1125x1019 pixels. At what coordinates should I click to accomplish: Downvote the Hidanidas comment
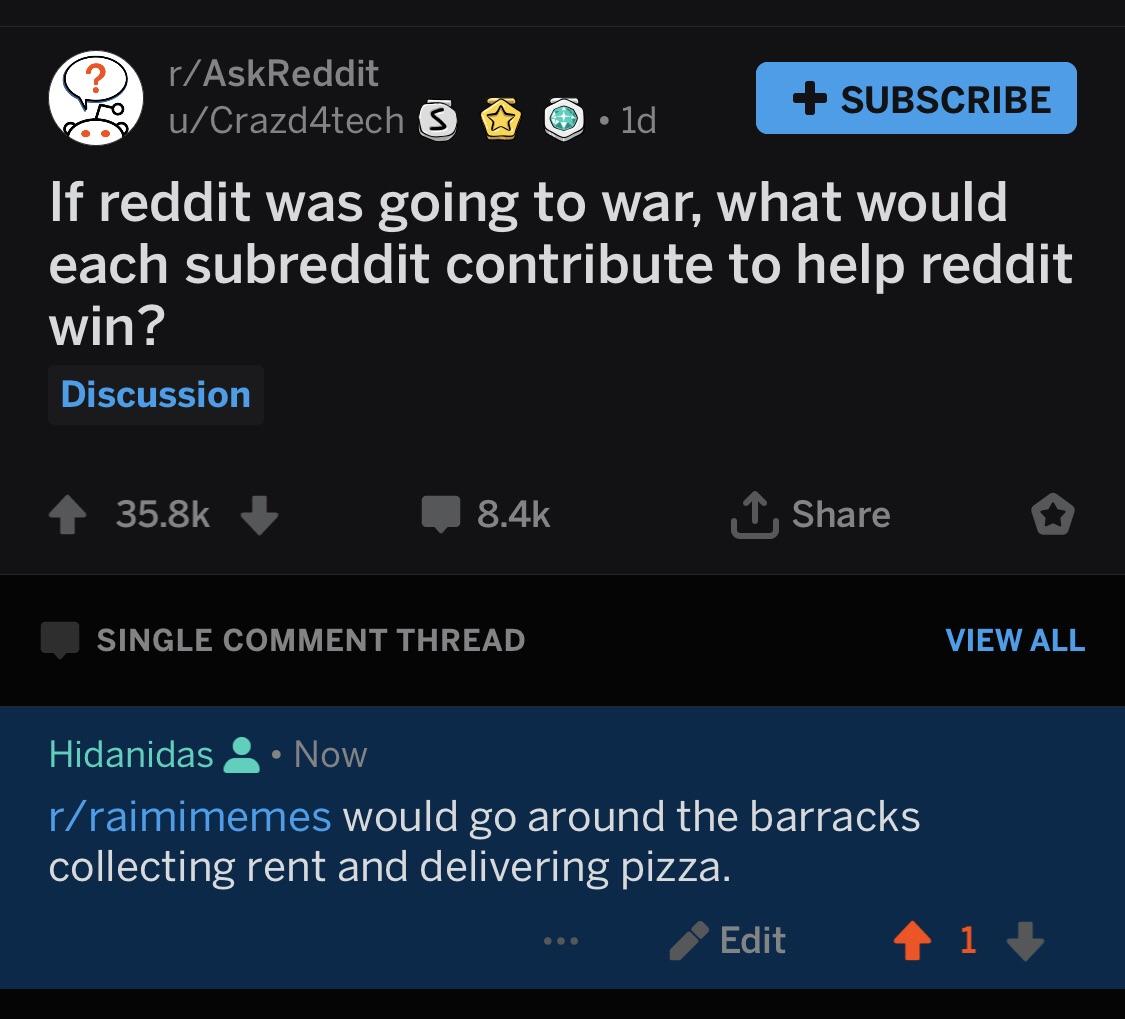[x=1025, y=940]
